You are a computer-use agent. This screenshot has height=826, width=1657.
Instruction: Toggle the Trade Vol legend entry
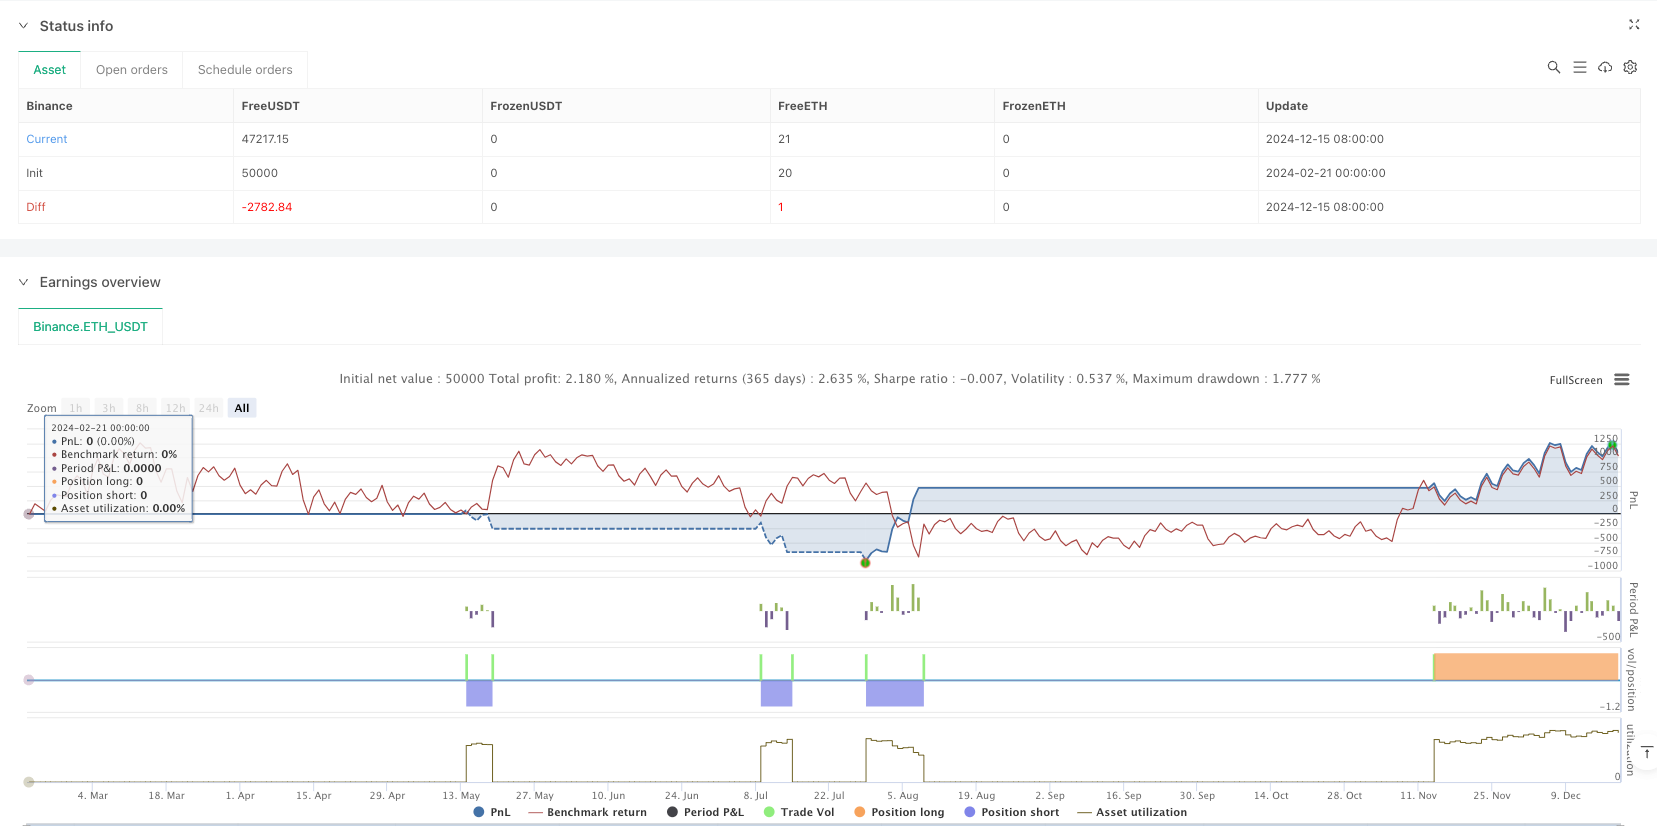[799, 812]
